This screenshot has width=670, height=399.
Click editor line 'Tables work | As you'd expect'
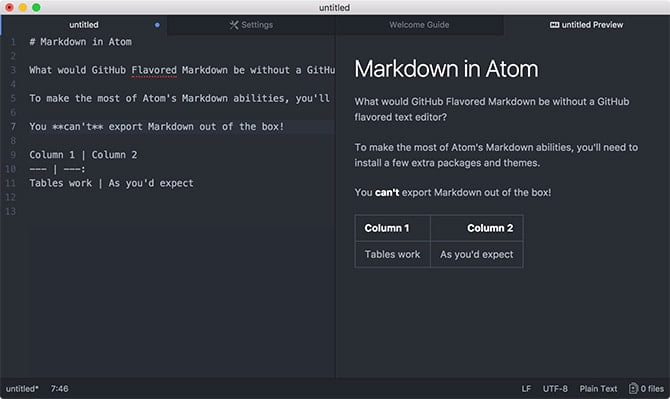(111, 183)
